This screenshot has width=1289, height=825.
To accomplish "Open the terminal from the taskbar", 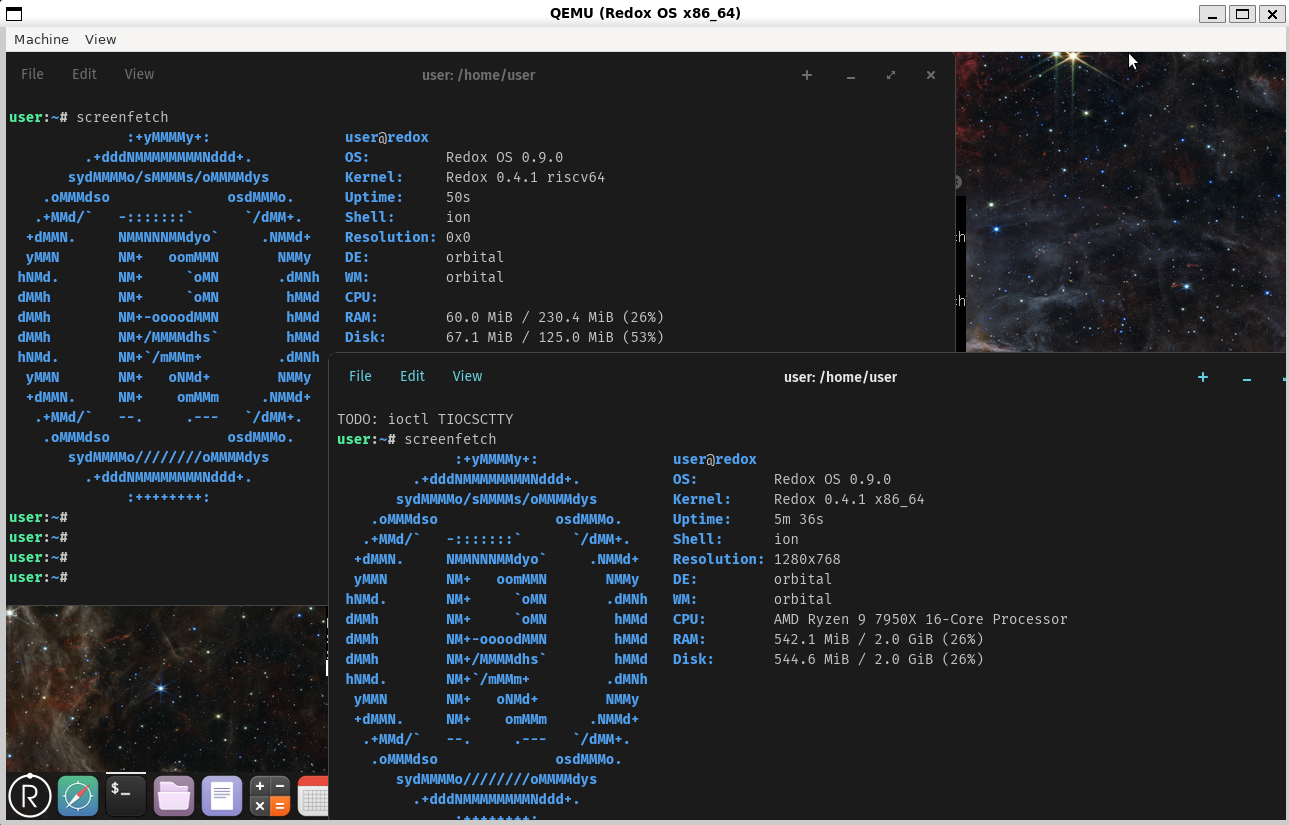I will pos(126,796).
